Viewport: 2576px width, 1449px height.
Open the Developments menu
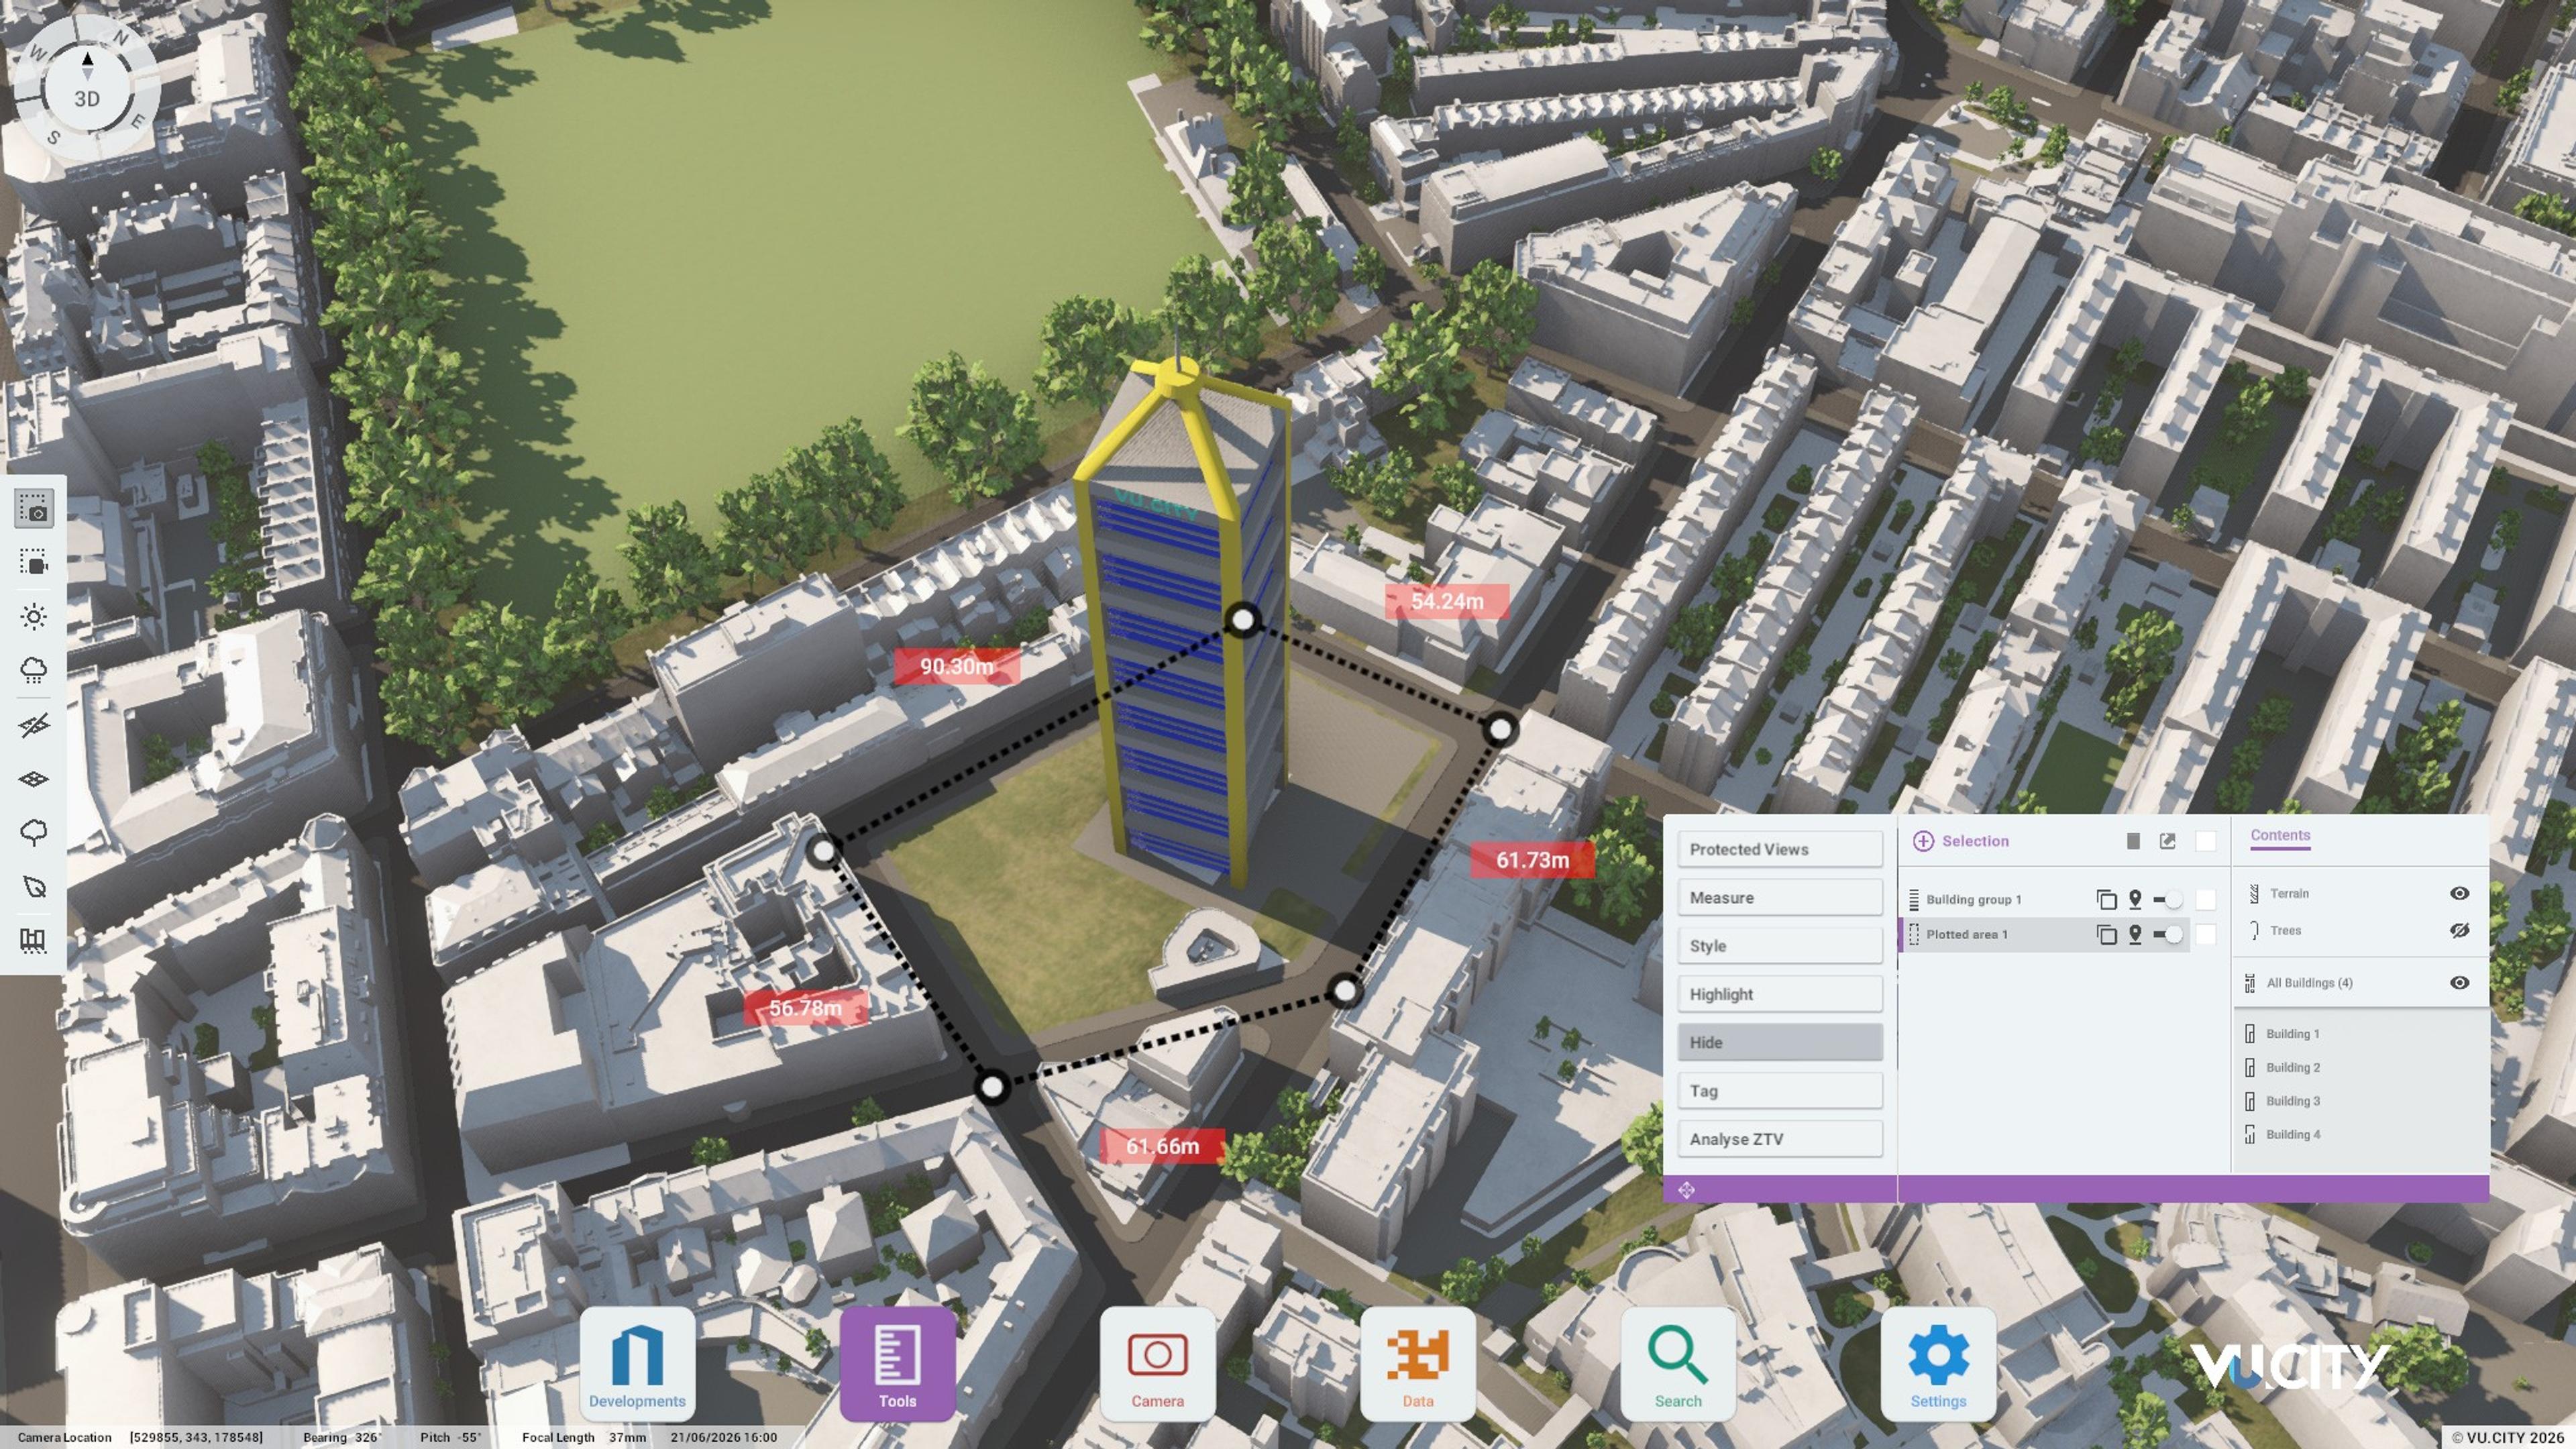coord(637,1364)
